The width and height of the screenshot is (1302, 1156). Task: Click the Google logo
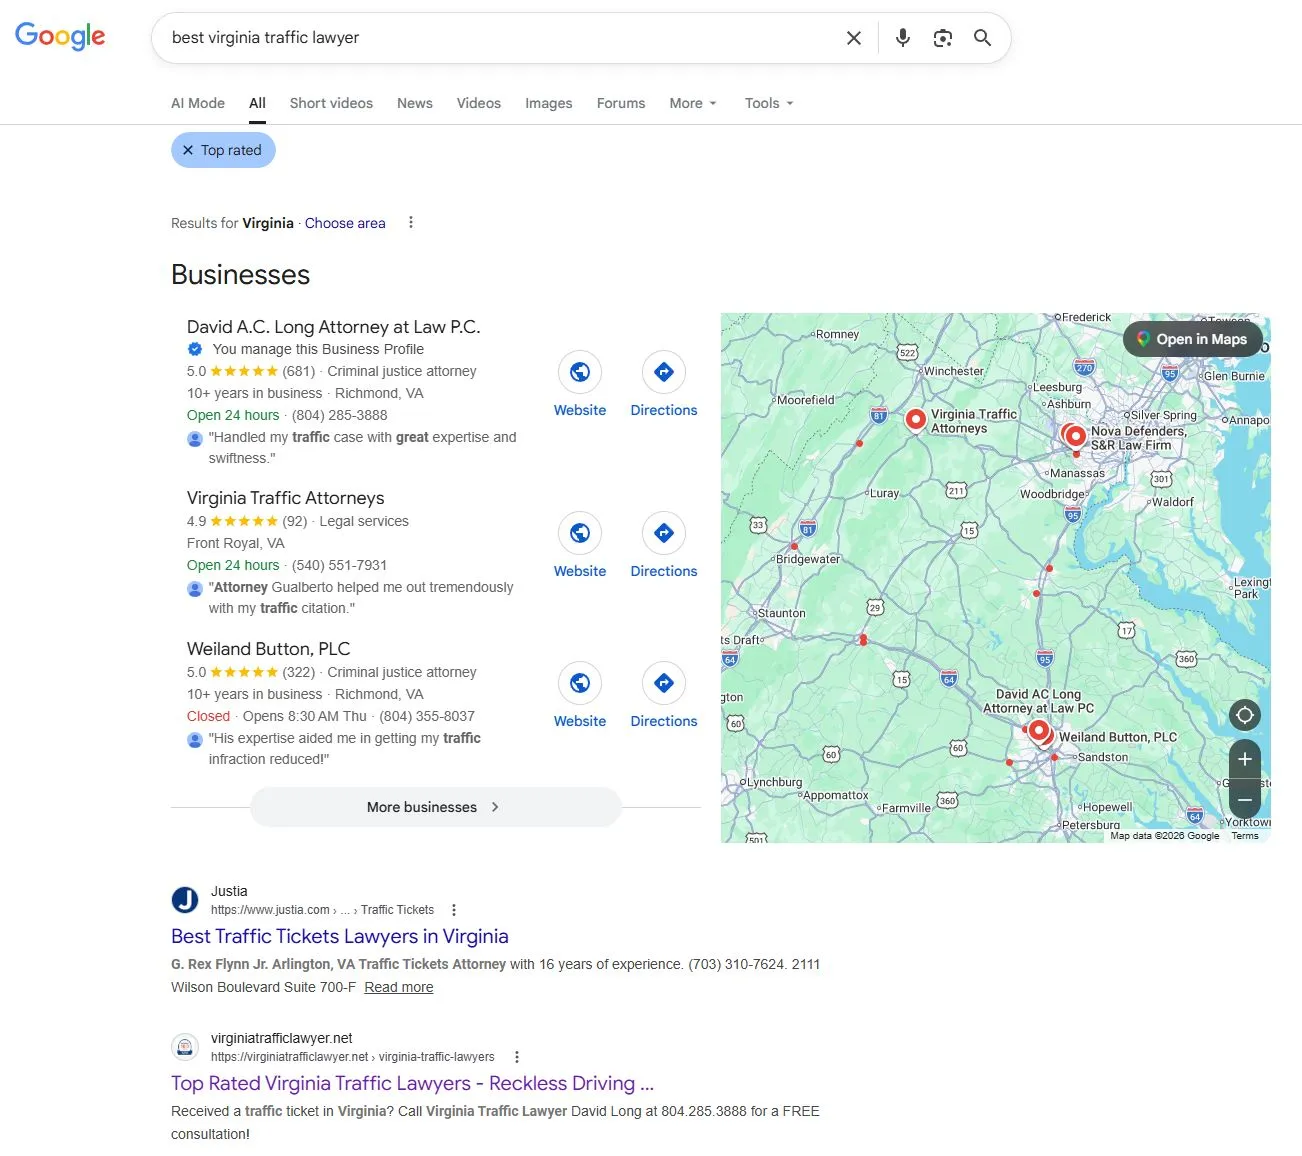pos(60,36)
